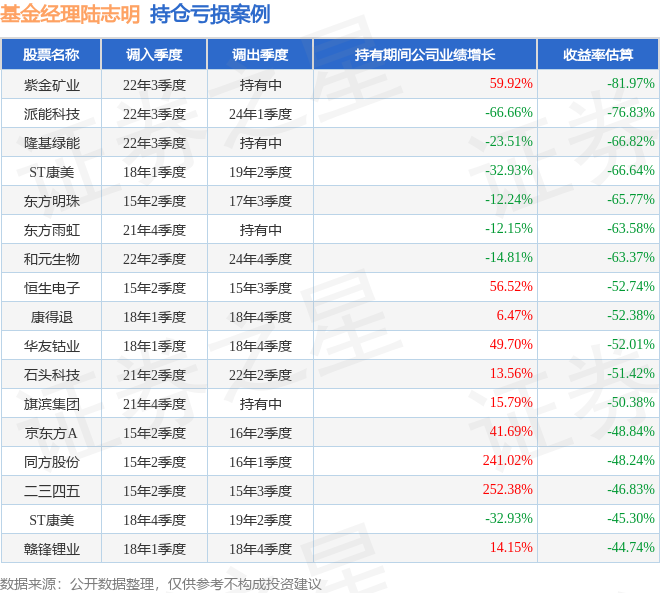Click the 59.92% growth value
This screenshot has height=593, width=660.
click(511, 83)
